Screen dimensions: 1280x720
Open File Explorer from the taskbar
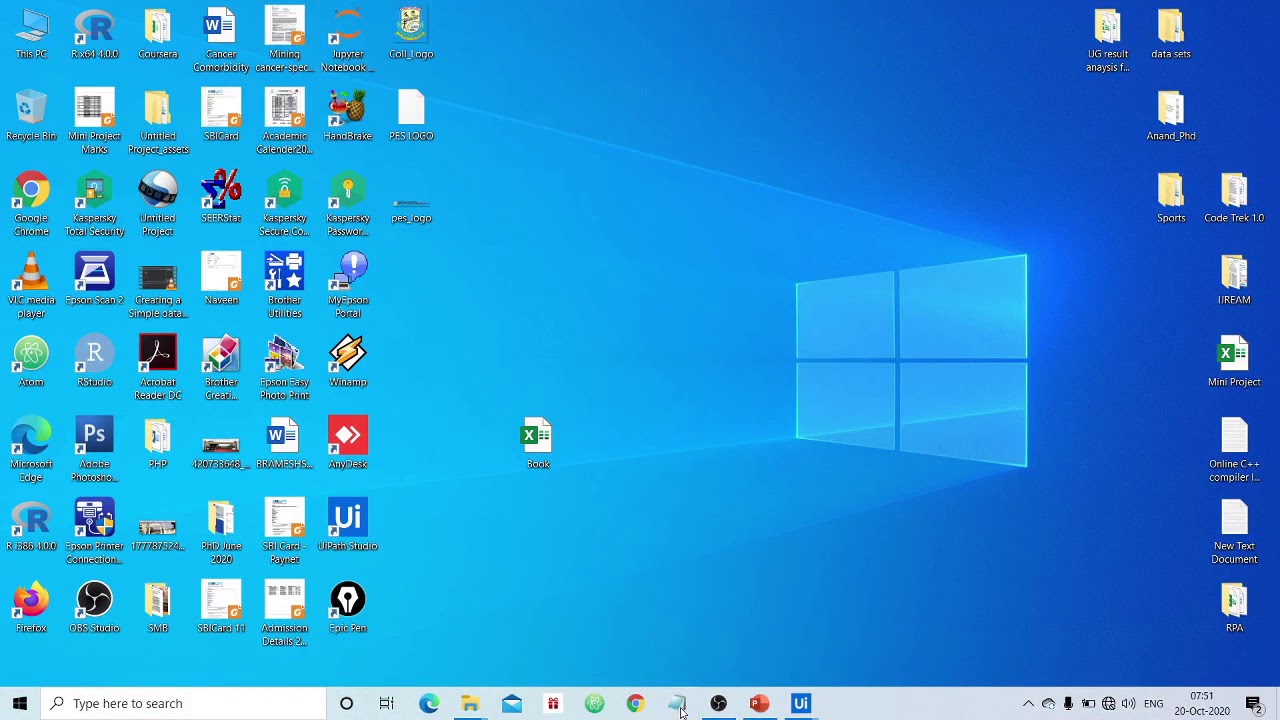click(x=470, y=703)
